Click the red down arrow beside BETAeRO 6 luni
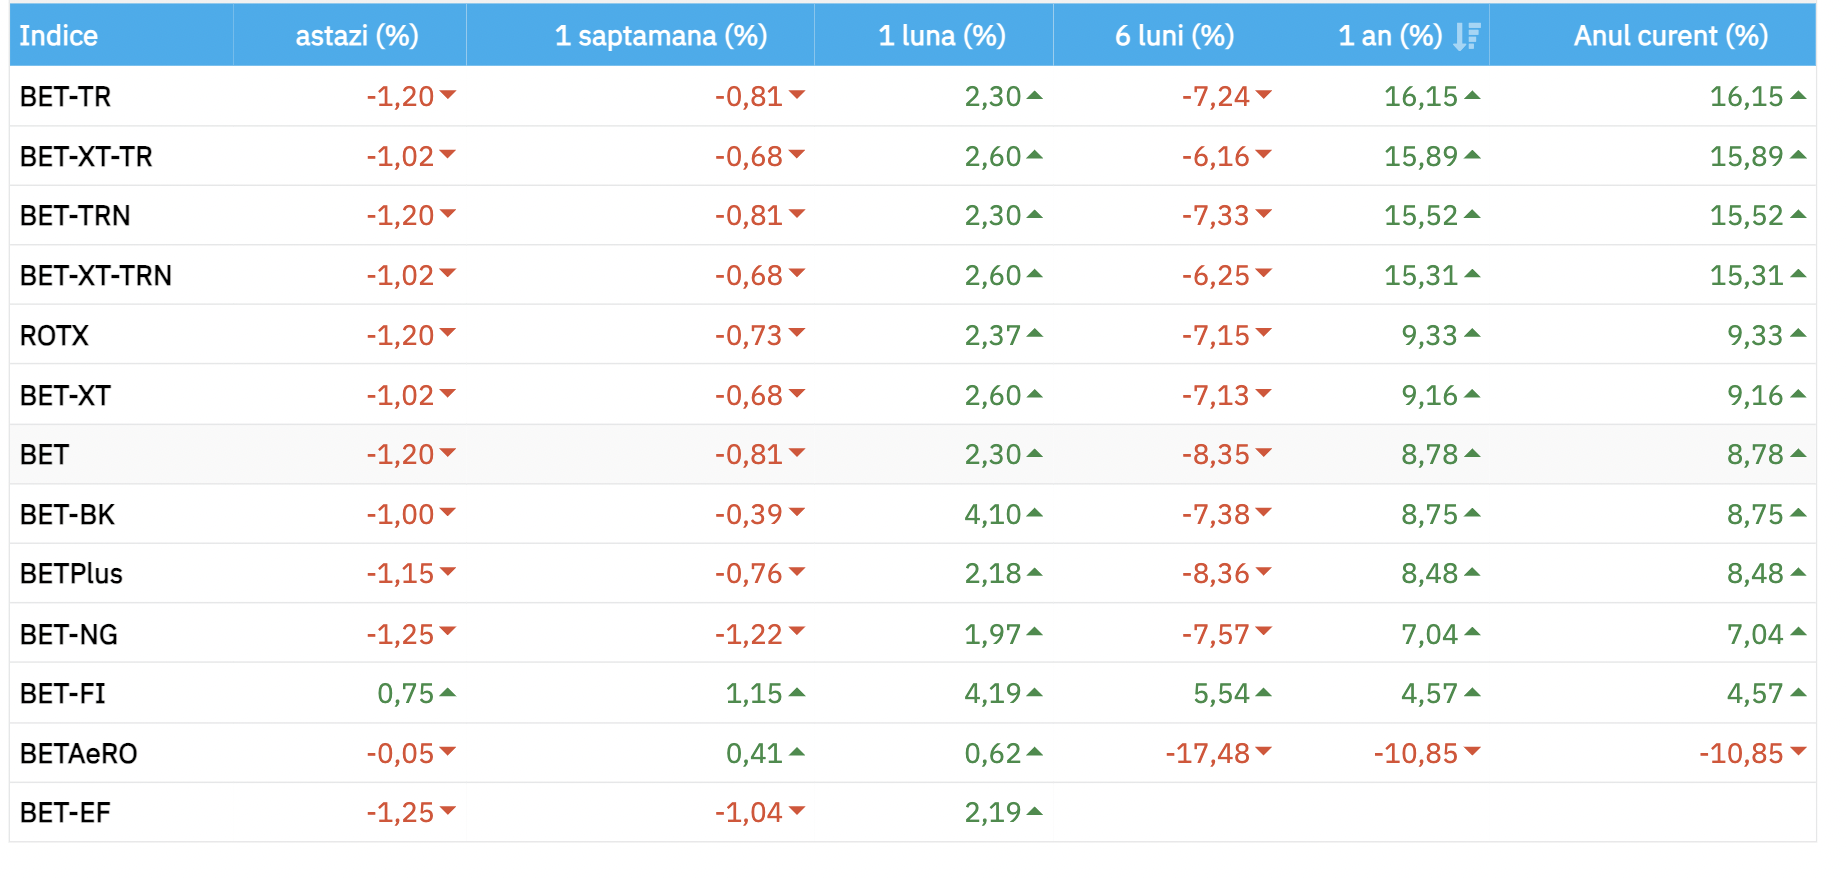Viewport: 1846px width, 878px height. click(1263, 751)
